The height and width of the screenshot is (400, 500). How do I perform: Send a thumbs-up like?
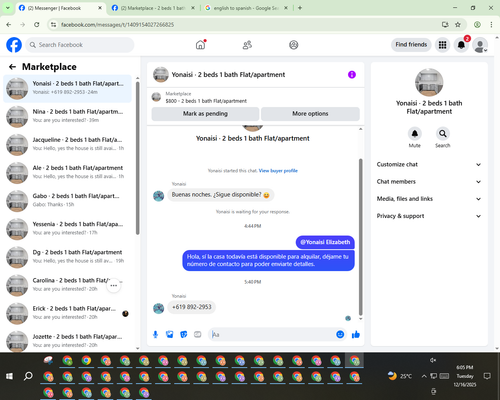[356, 334]
